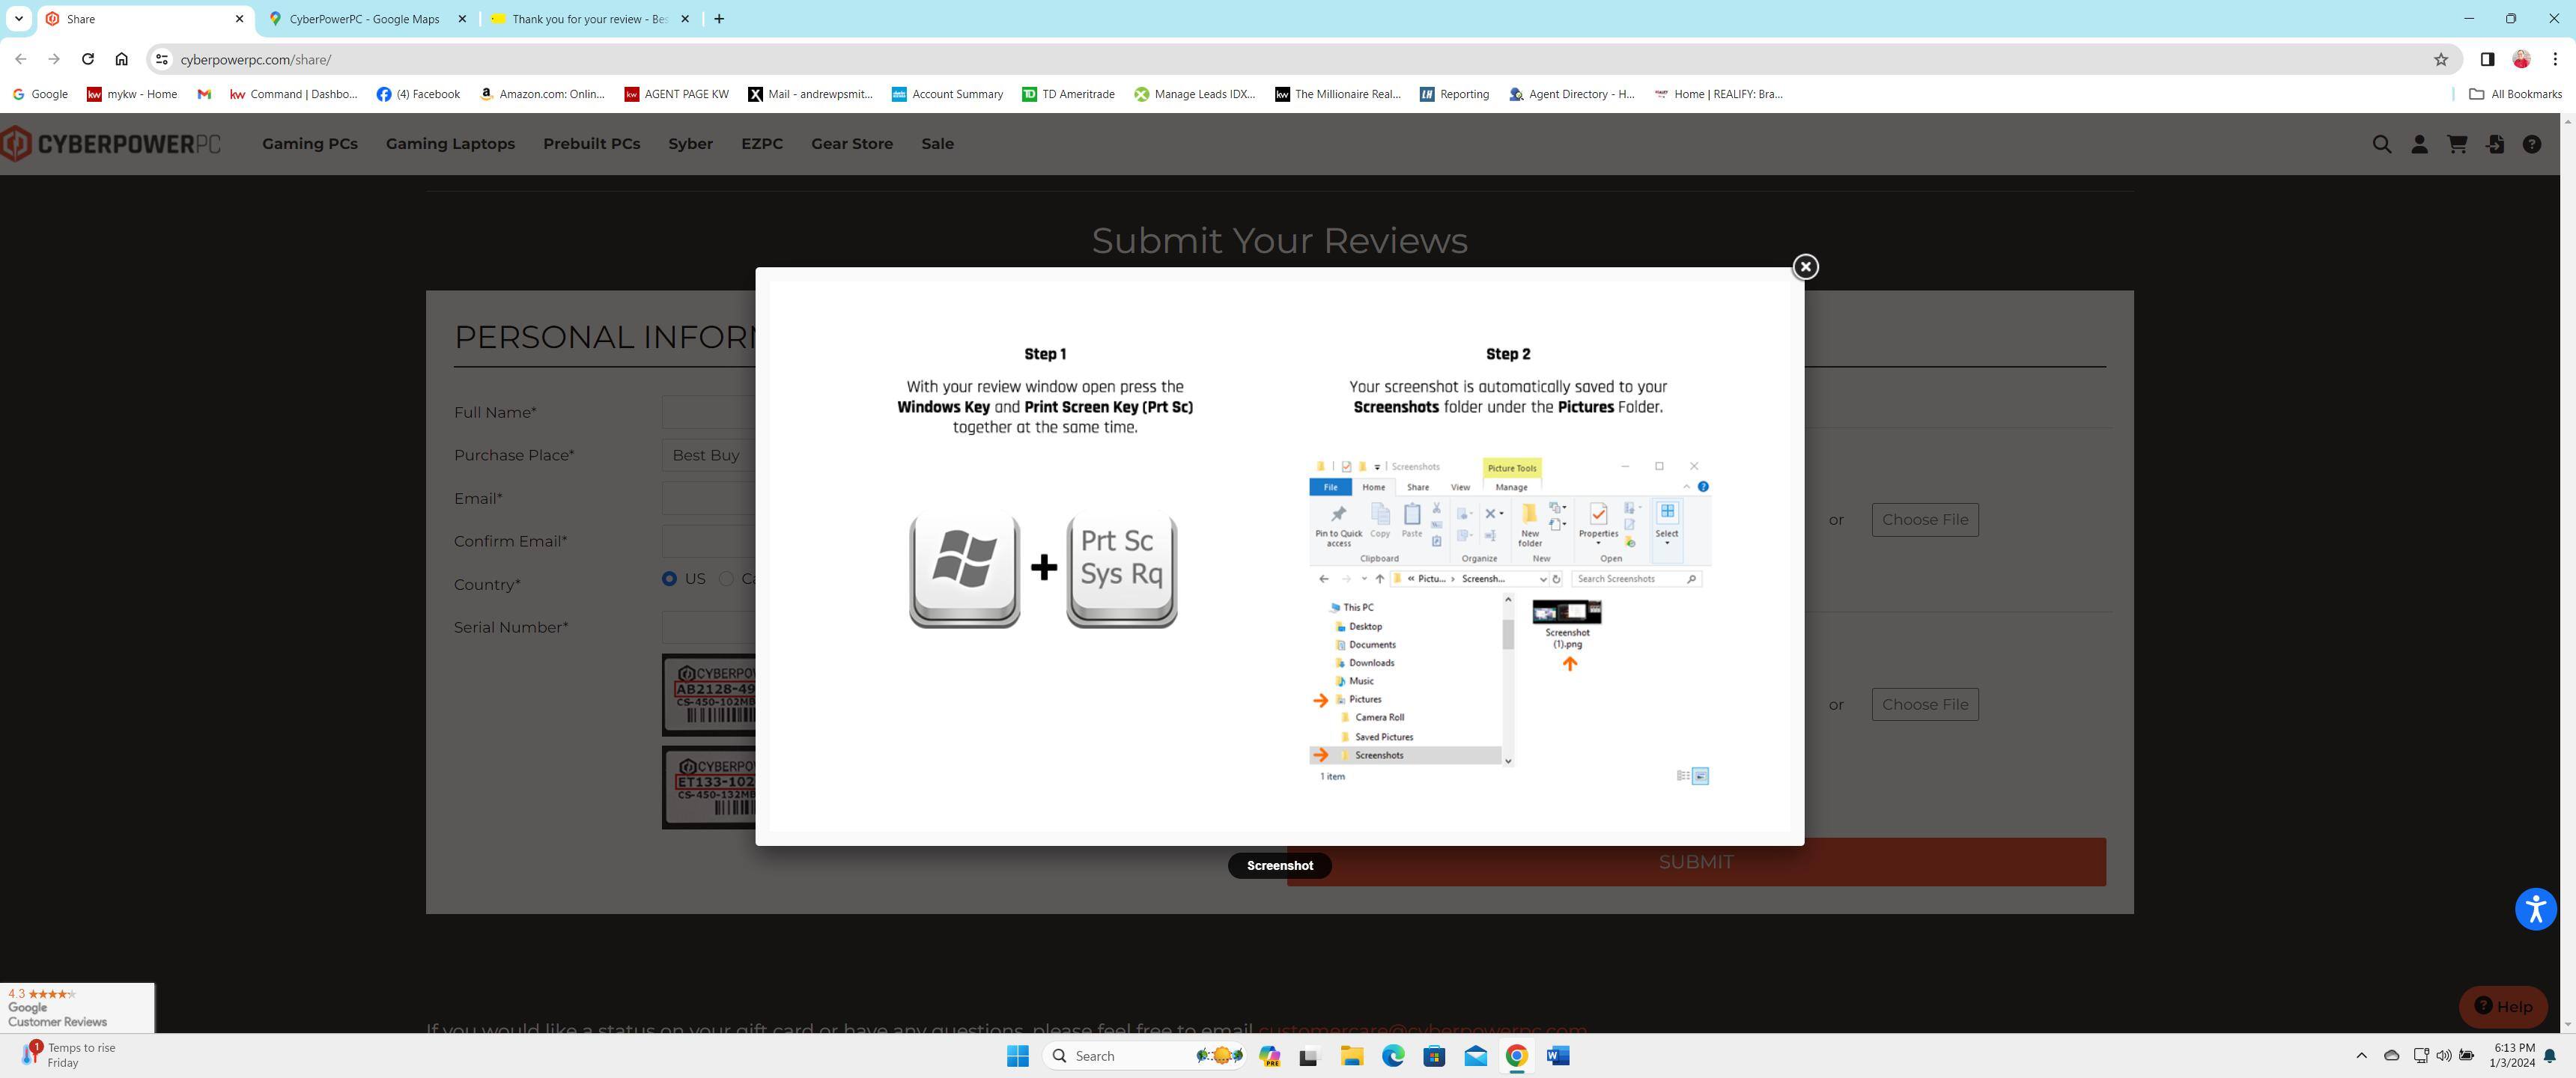Open Chrome's three-dot menu
Image resolution: width=2576 pixels, height=1078 pixels.
2554,59
